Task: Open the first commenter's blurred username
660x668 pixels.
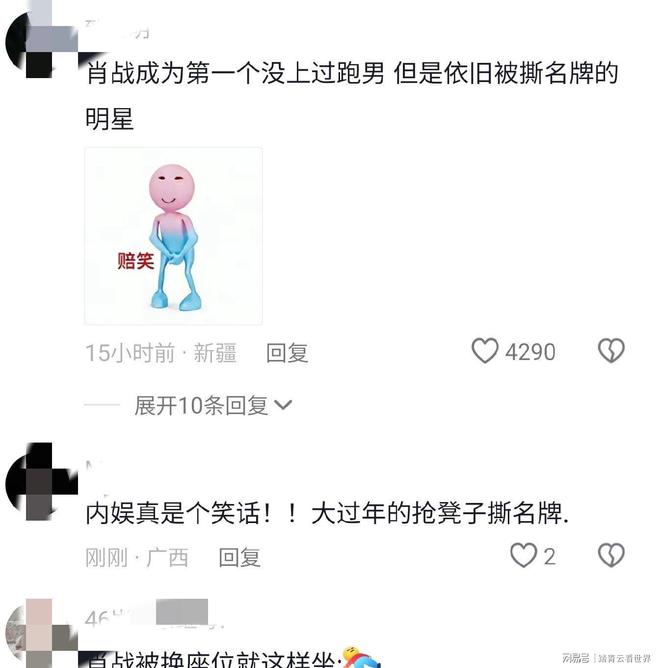Action: [117, 29]
